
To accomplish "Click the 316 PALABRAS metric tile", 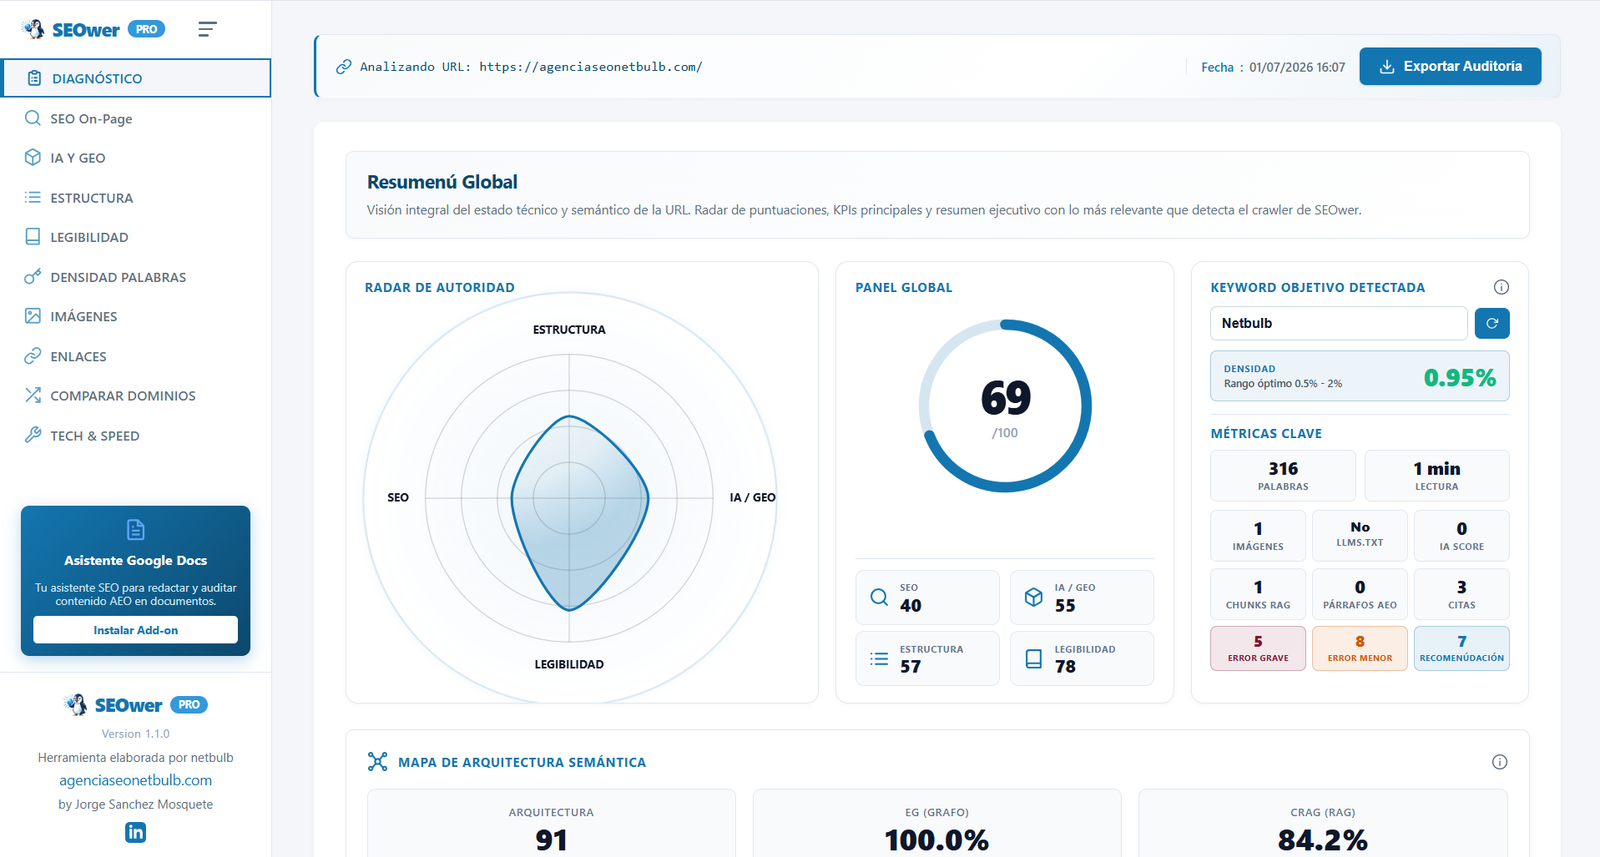I will [1283, 476].
